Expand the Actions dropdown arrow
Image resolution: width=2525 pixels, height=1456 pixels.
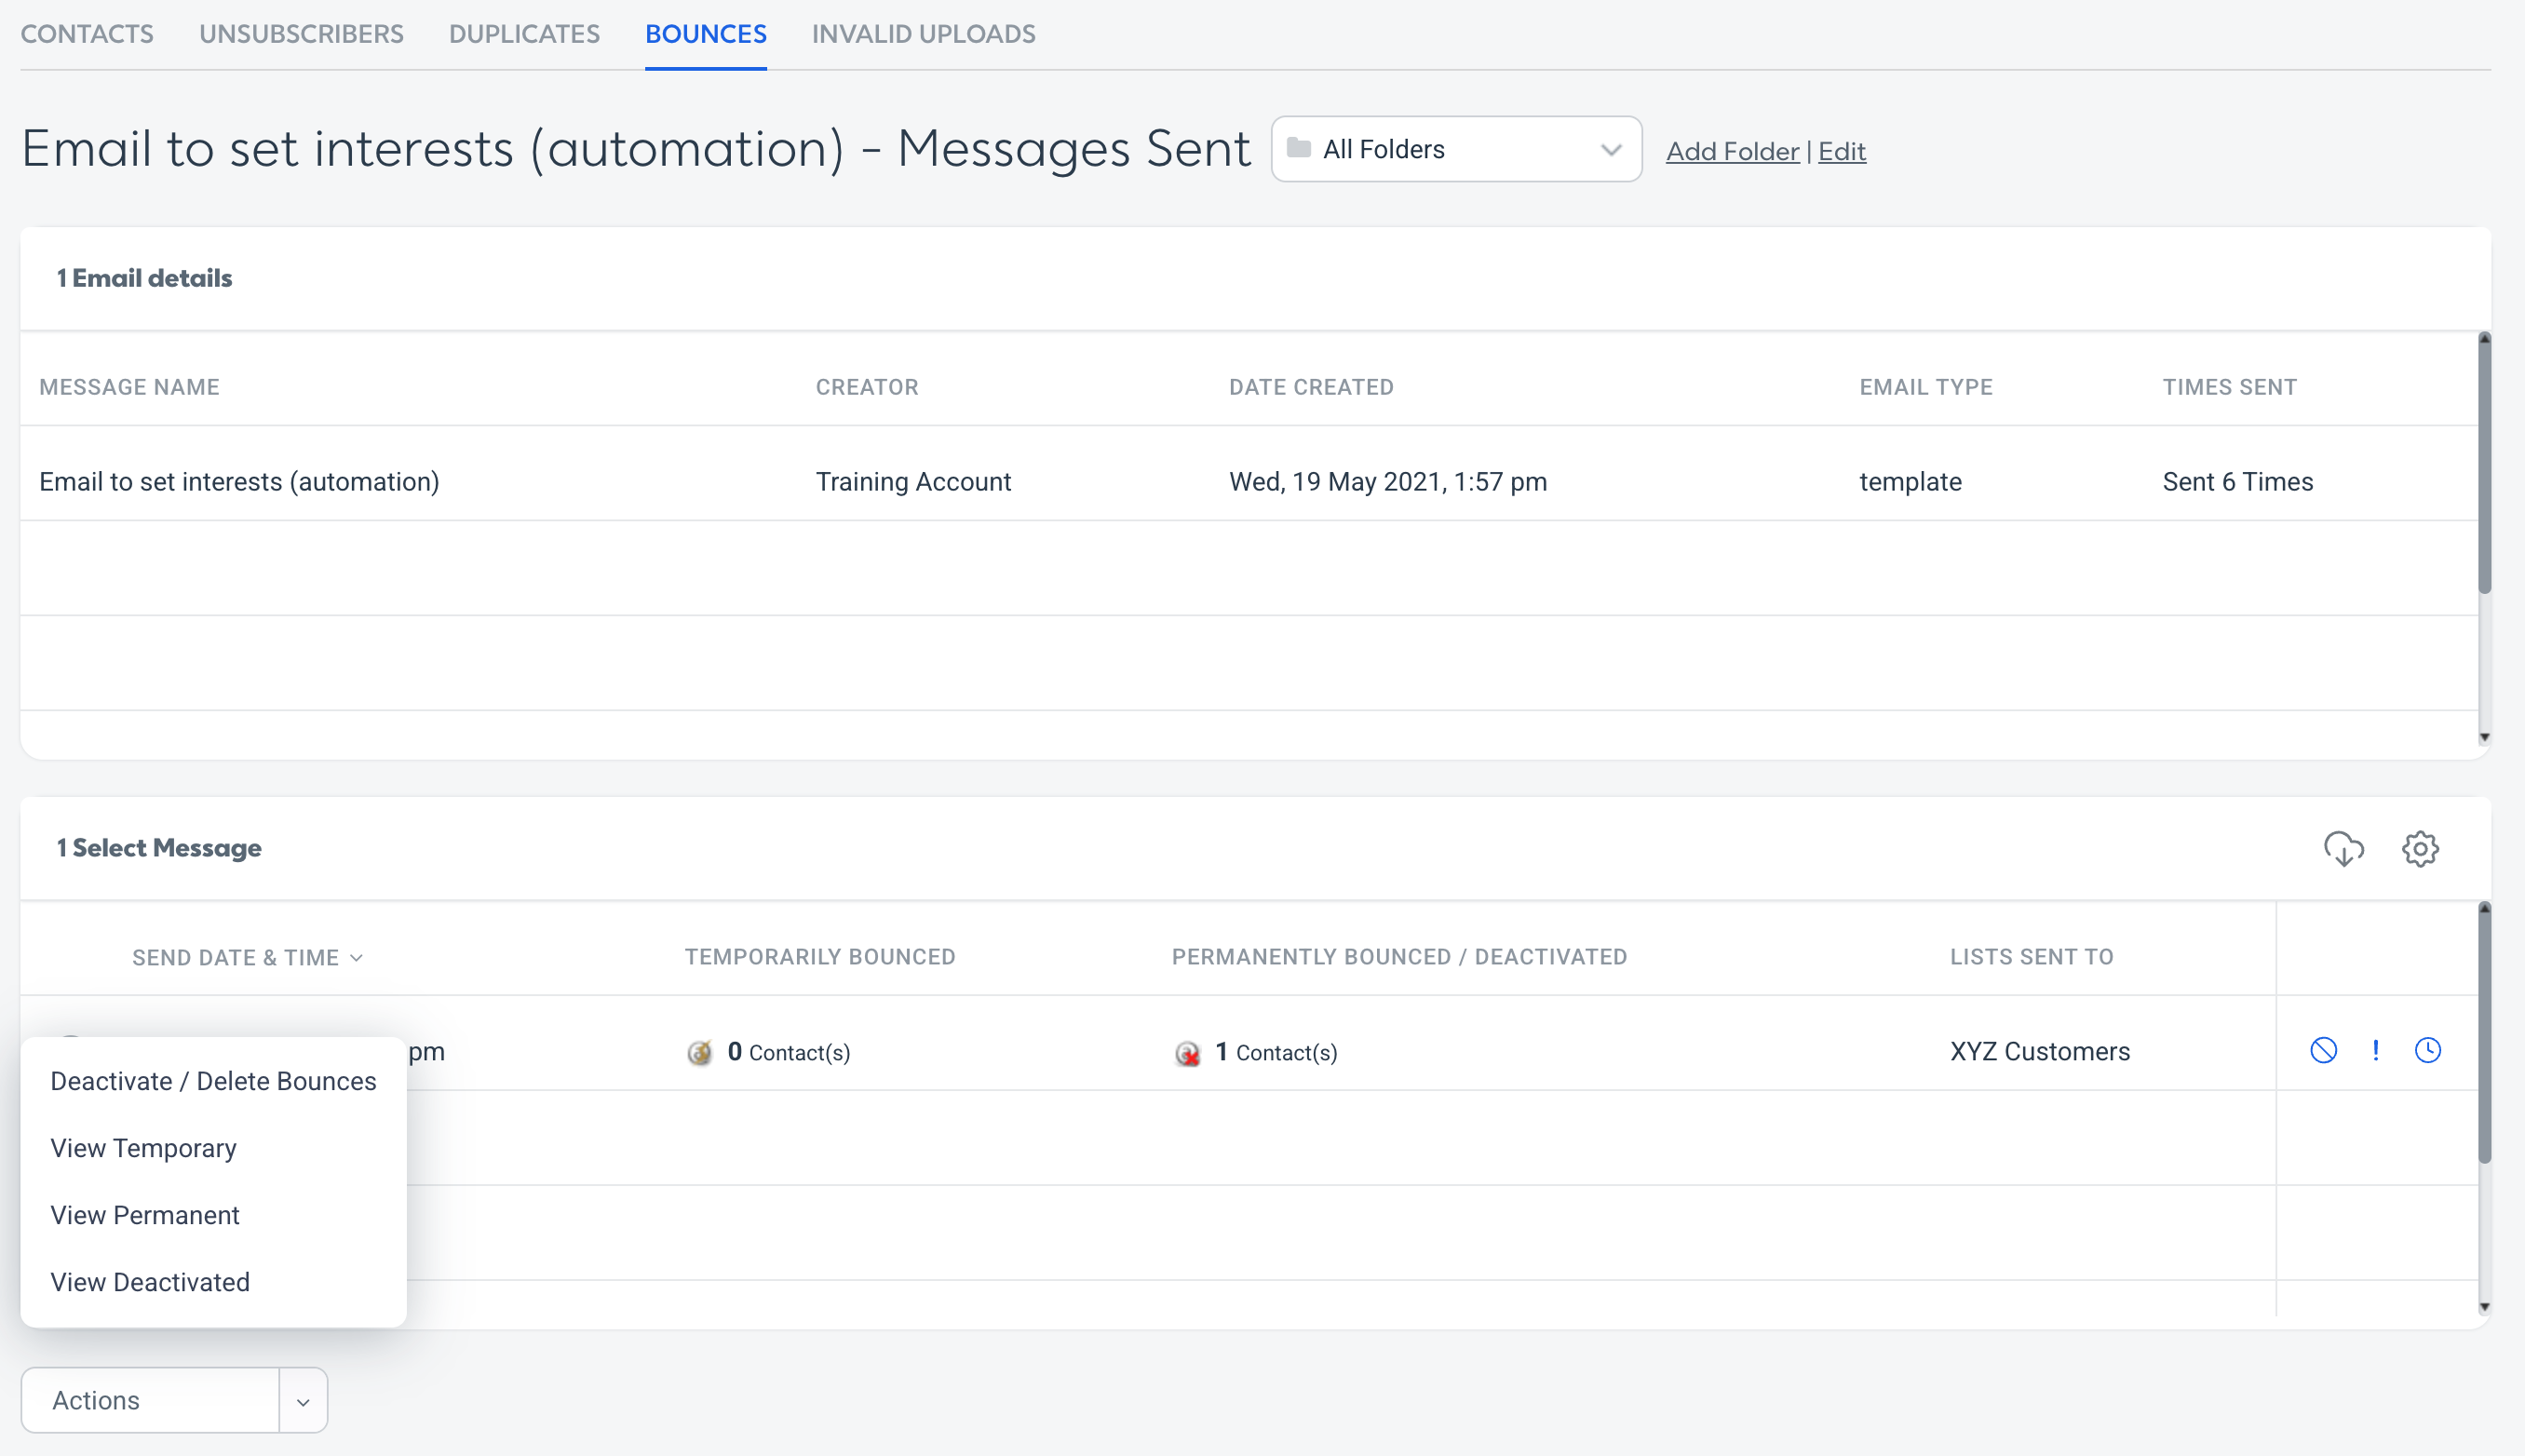pos(303,1401)
